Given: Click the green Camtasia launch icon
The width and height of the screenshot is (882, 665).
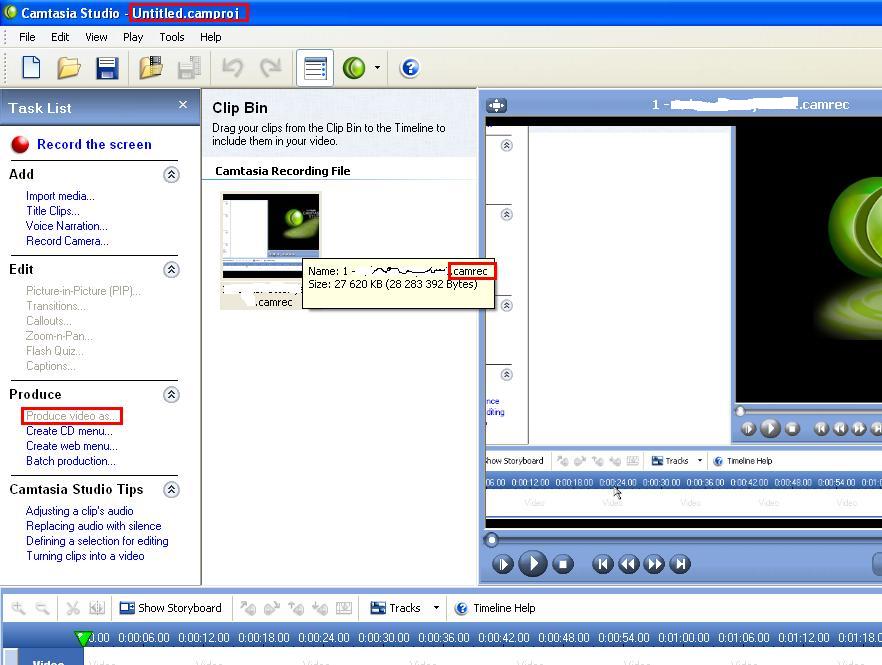Looking at the screenshot, I should click(x=354, y=68).
